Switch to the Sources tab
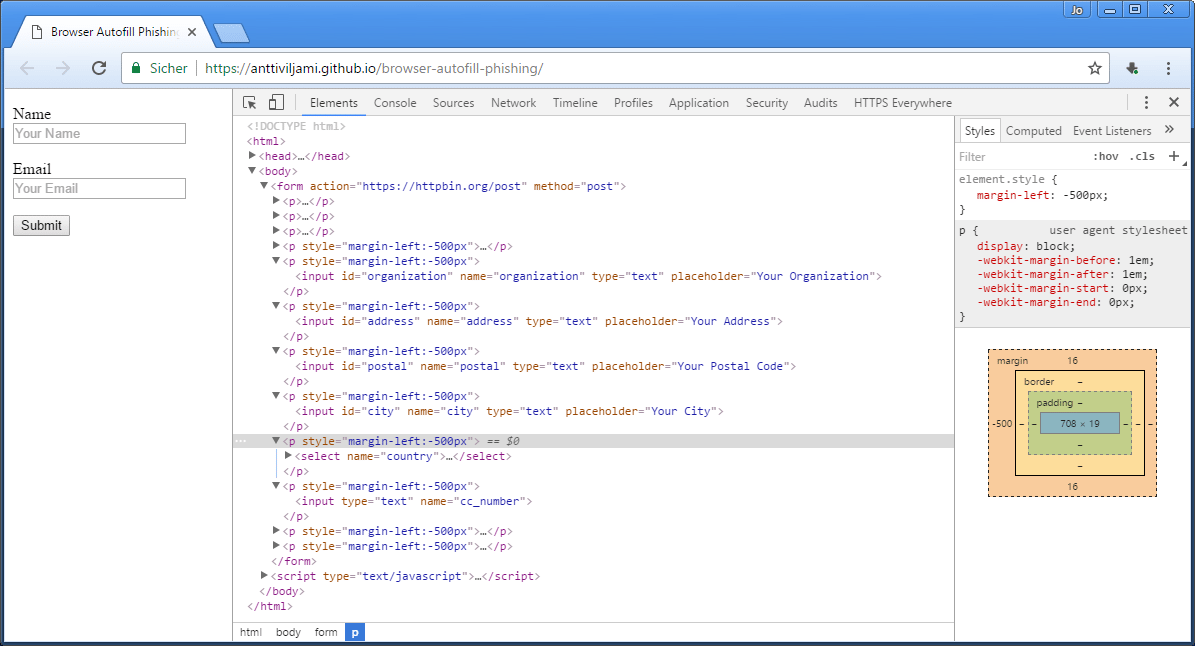1195x646 pixels. click(453, 103)
